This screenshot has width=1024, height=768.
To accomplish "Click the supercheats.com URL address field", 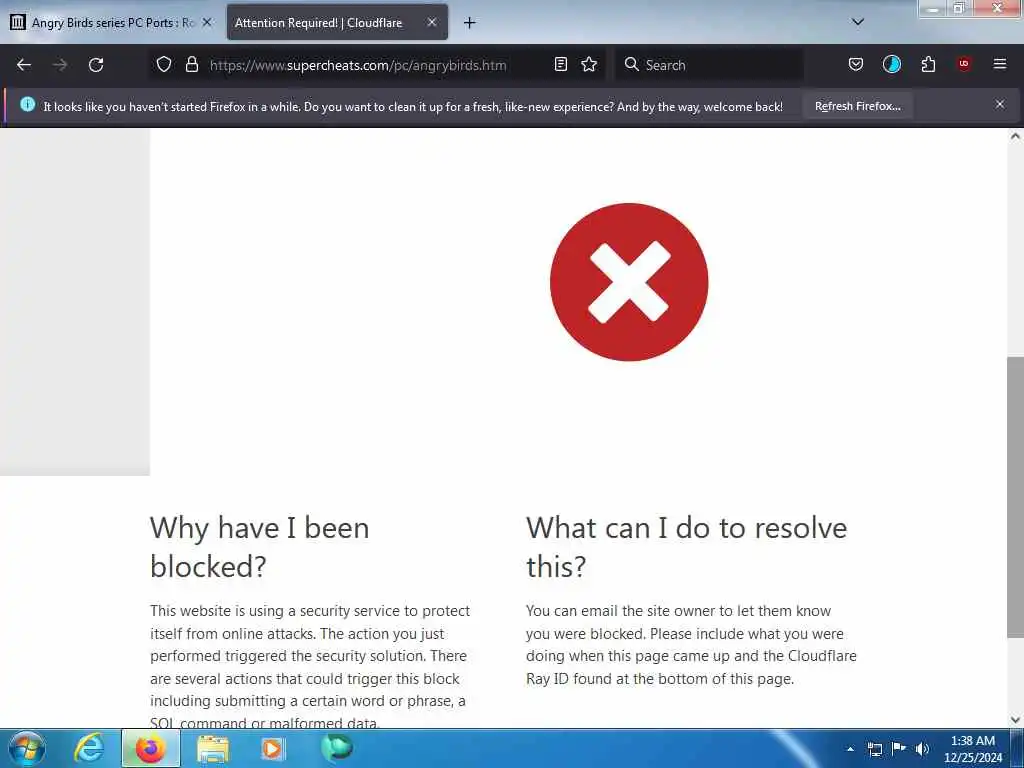I will 358,65.
